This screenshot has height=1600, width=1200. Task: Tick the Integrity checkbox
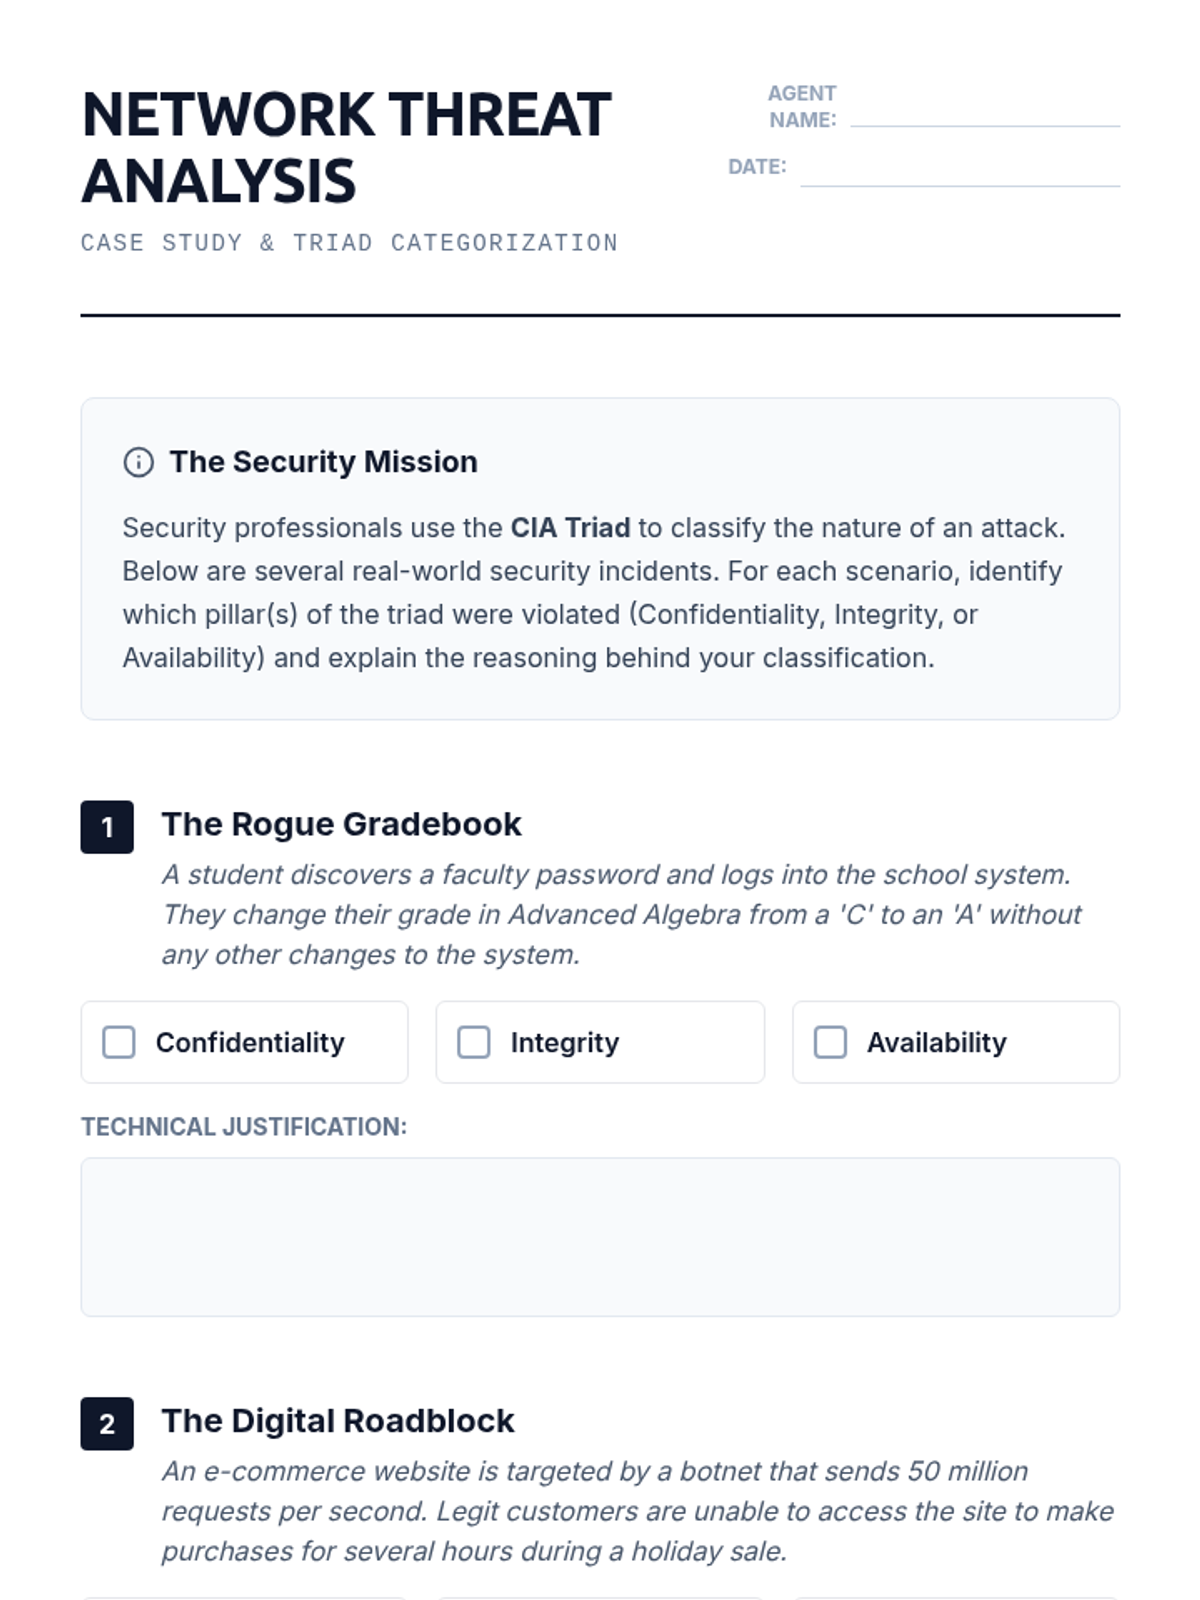point(474,1042)
